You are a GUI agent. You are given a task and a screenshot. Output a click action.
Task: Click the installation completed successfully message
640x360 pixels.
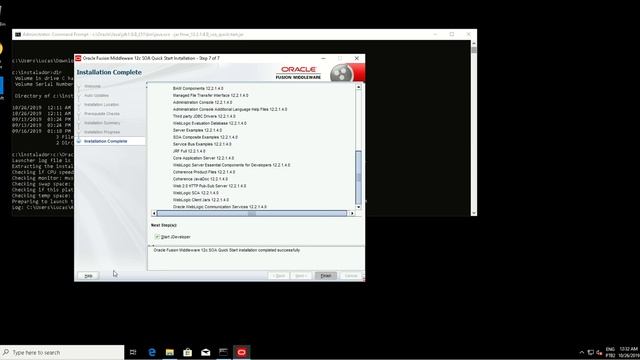pos(227,250)
